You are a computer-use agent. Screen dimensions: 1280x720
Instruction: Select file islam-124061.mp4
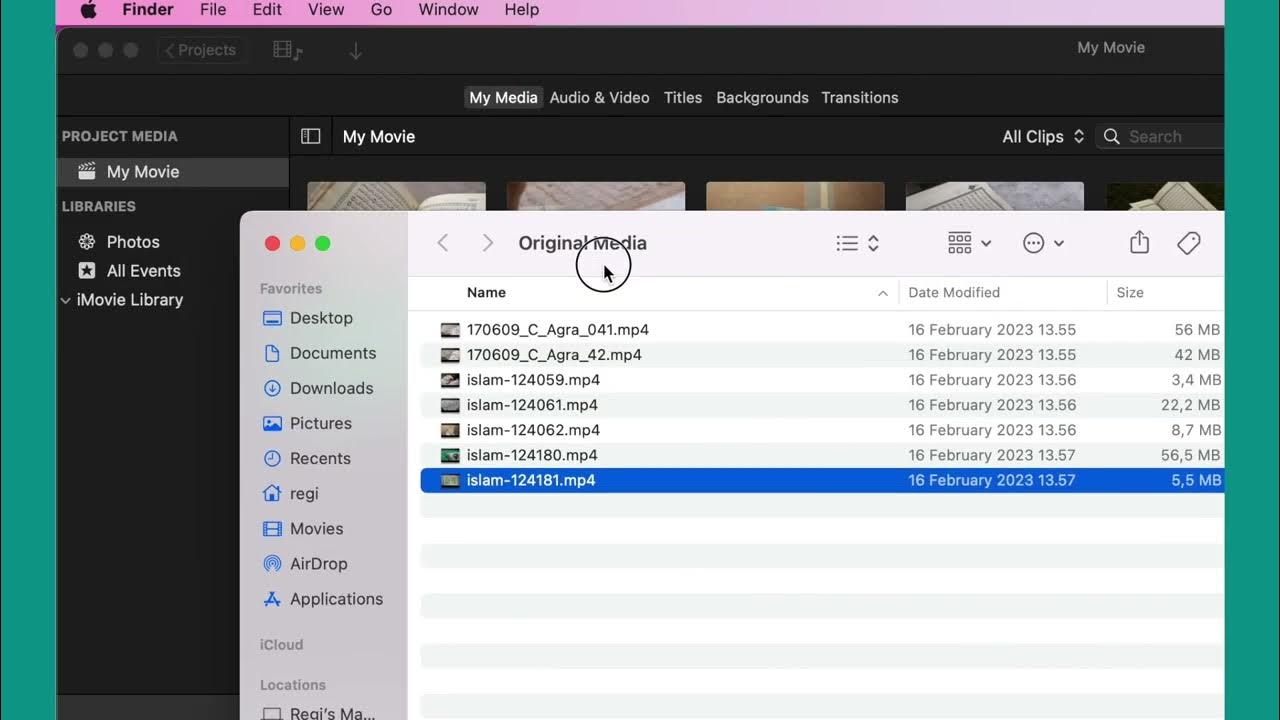[822, 405]
